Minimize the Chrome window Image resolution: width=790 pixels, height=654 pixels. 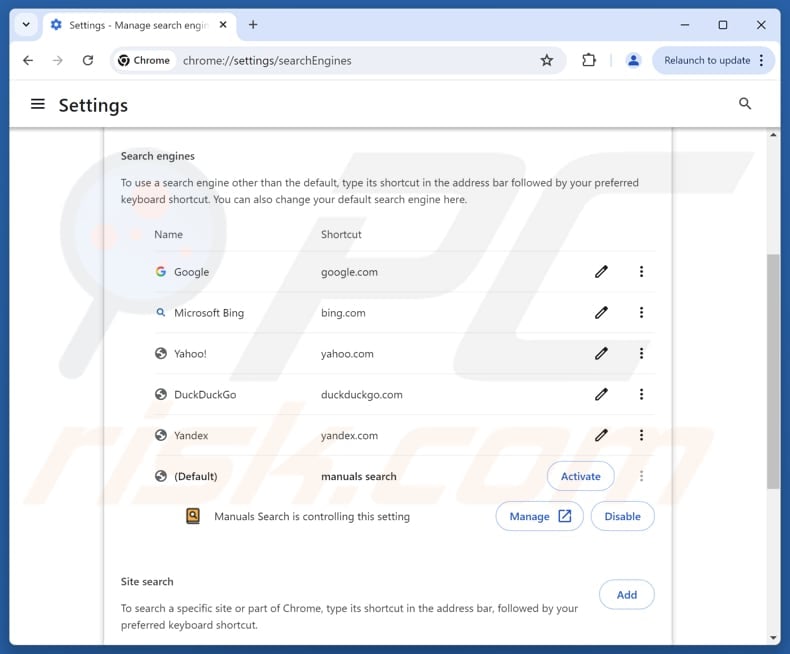point(685,25)
